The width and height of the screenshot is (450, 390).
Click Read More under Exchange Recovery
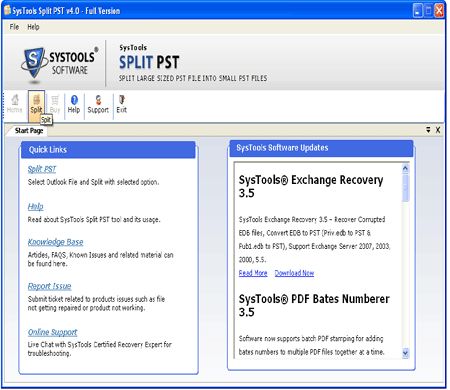(x=253, y=273)
